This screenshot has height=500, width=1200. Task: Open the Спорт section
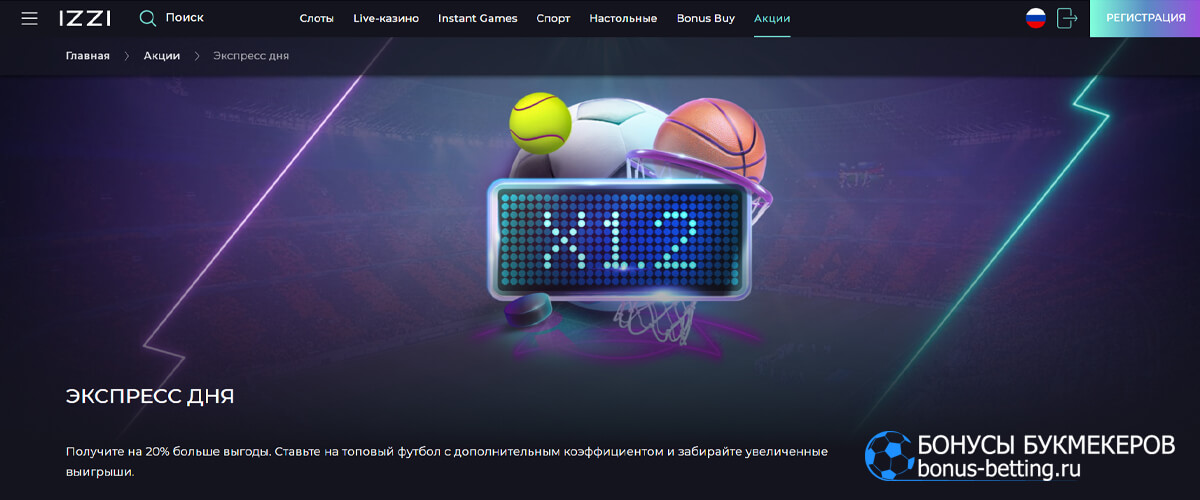(x=553, y=18)
